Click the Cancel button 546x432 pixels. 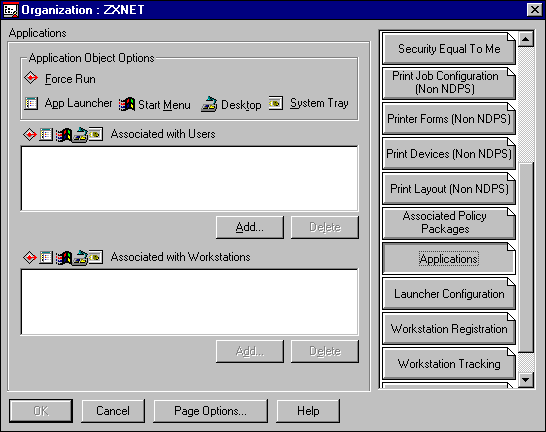tap(113, 411)
